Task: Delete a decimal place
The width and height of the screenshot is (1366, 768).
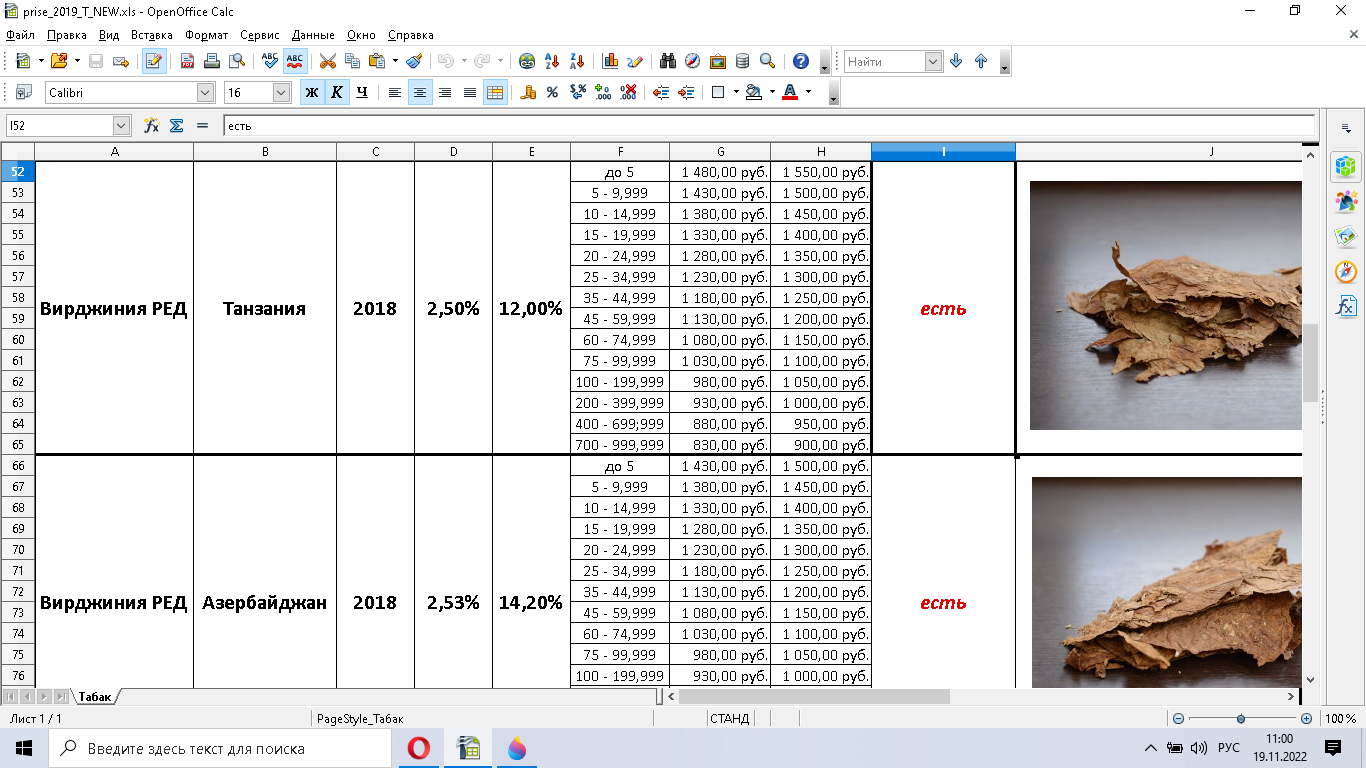Action: pyautogui.click(x=628, y=92)
